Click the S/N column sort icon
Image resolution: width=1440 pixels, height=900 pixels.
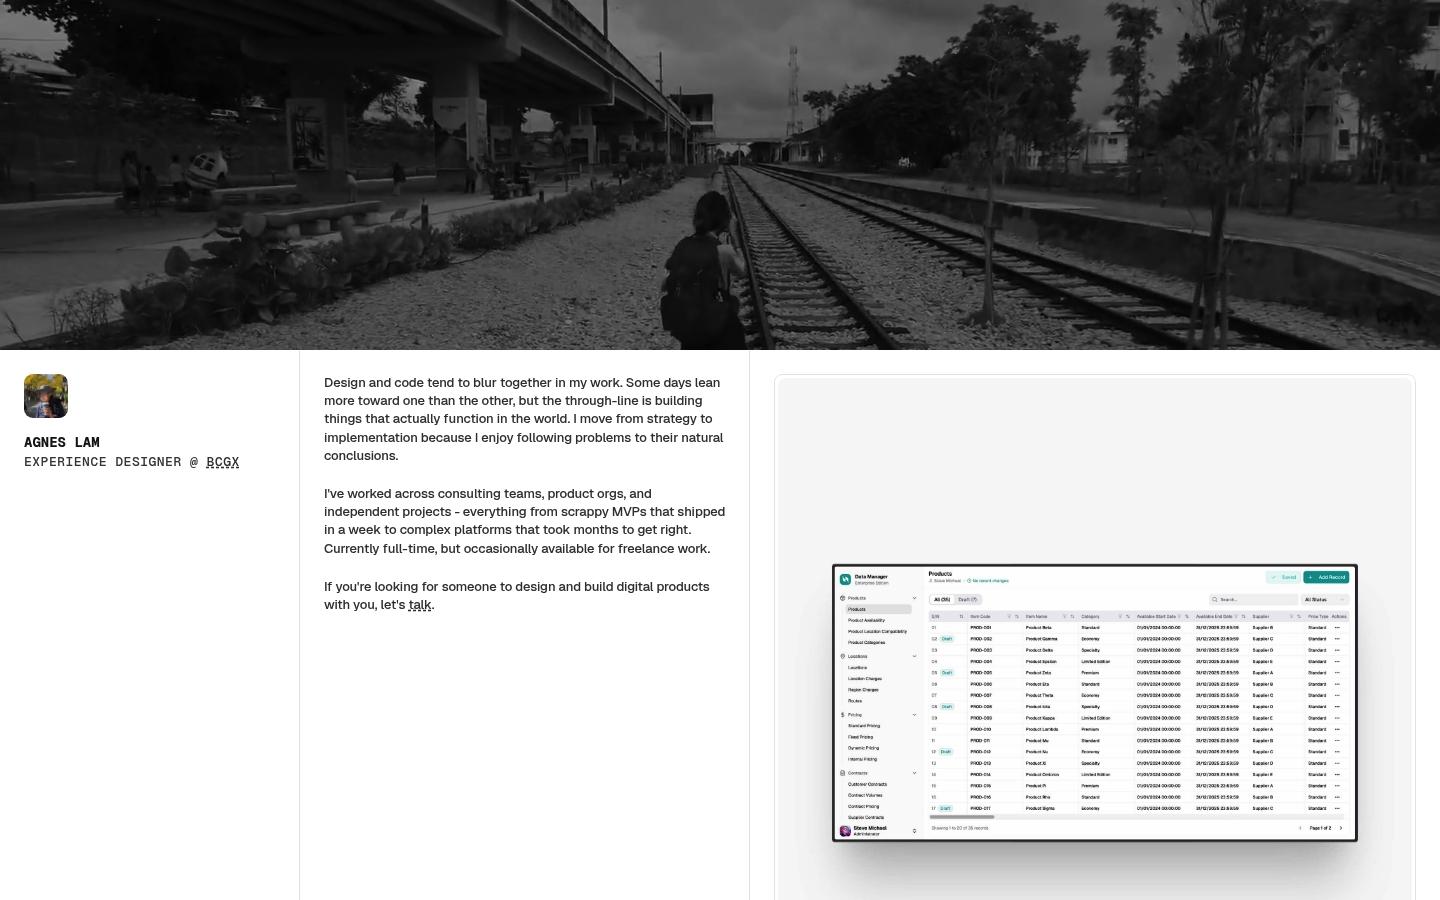[961, 616]
